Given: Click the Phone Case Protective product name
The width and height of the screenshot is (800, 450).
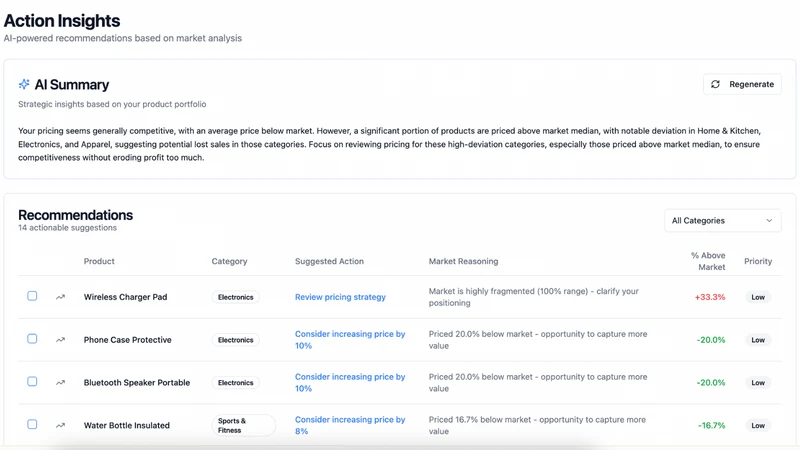Looking at the screenshot, I should pyautogui.click(x=128, y=340).
